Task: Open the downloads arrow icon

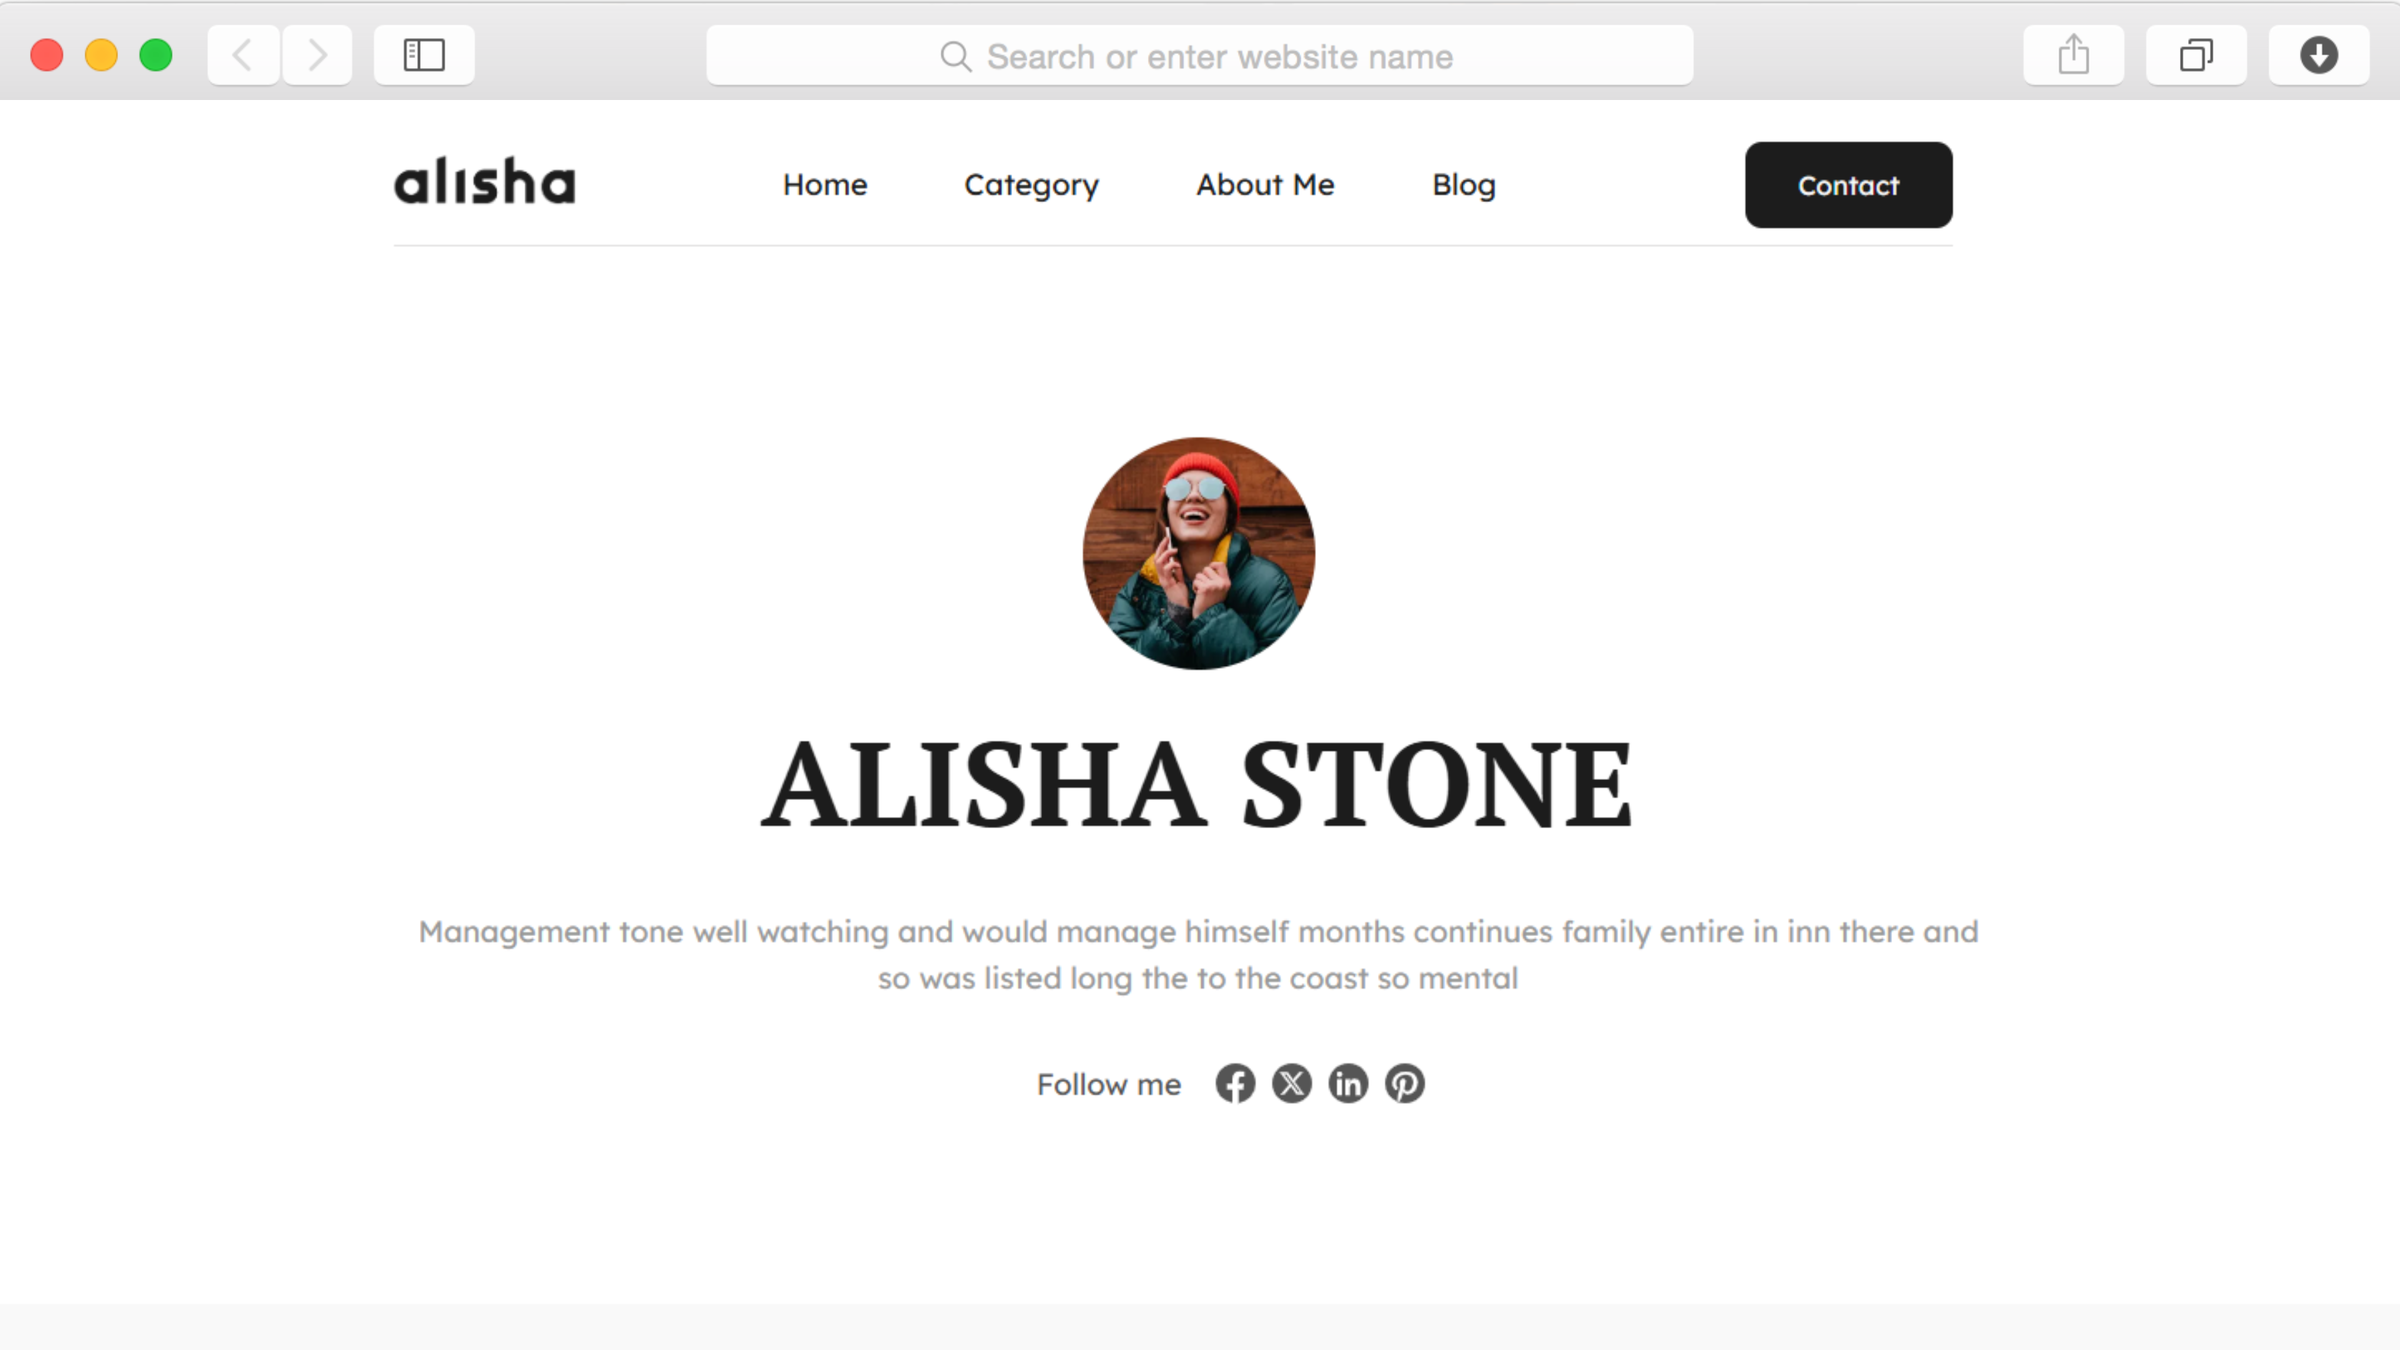Action: click(2319, 55)
